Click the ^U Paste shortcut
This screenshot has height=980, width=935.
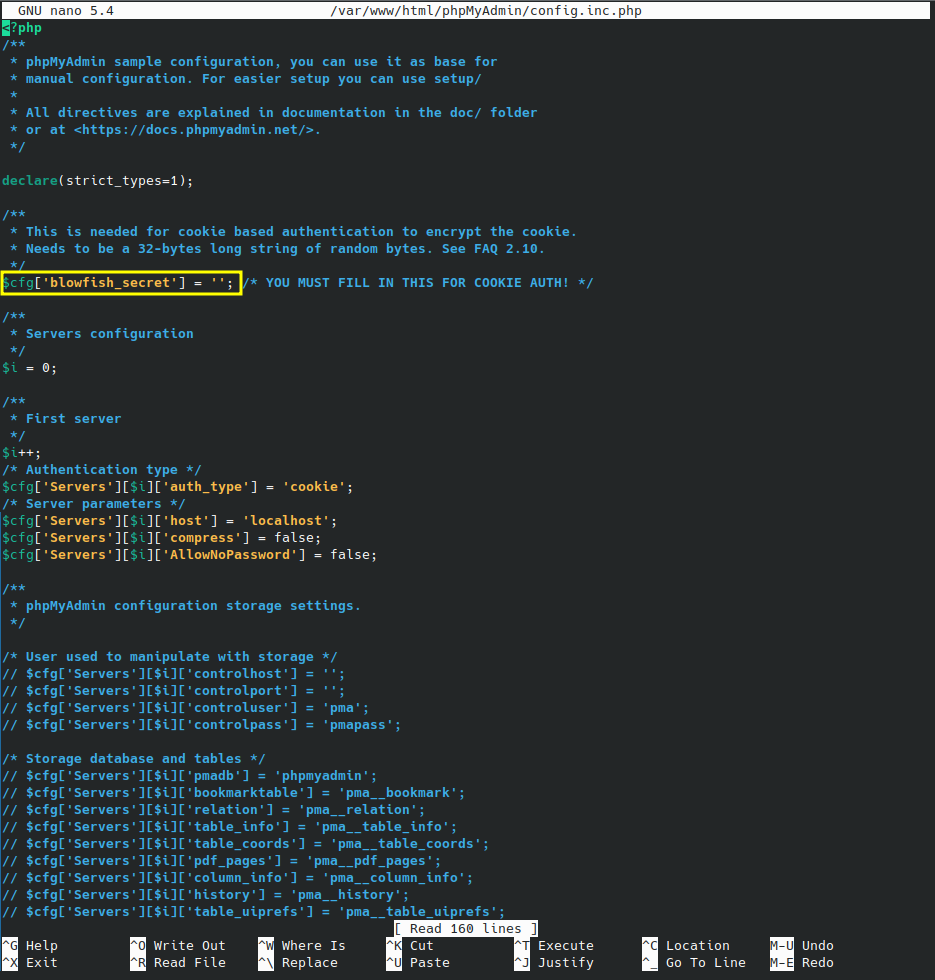(x=418, y=962)
